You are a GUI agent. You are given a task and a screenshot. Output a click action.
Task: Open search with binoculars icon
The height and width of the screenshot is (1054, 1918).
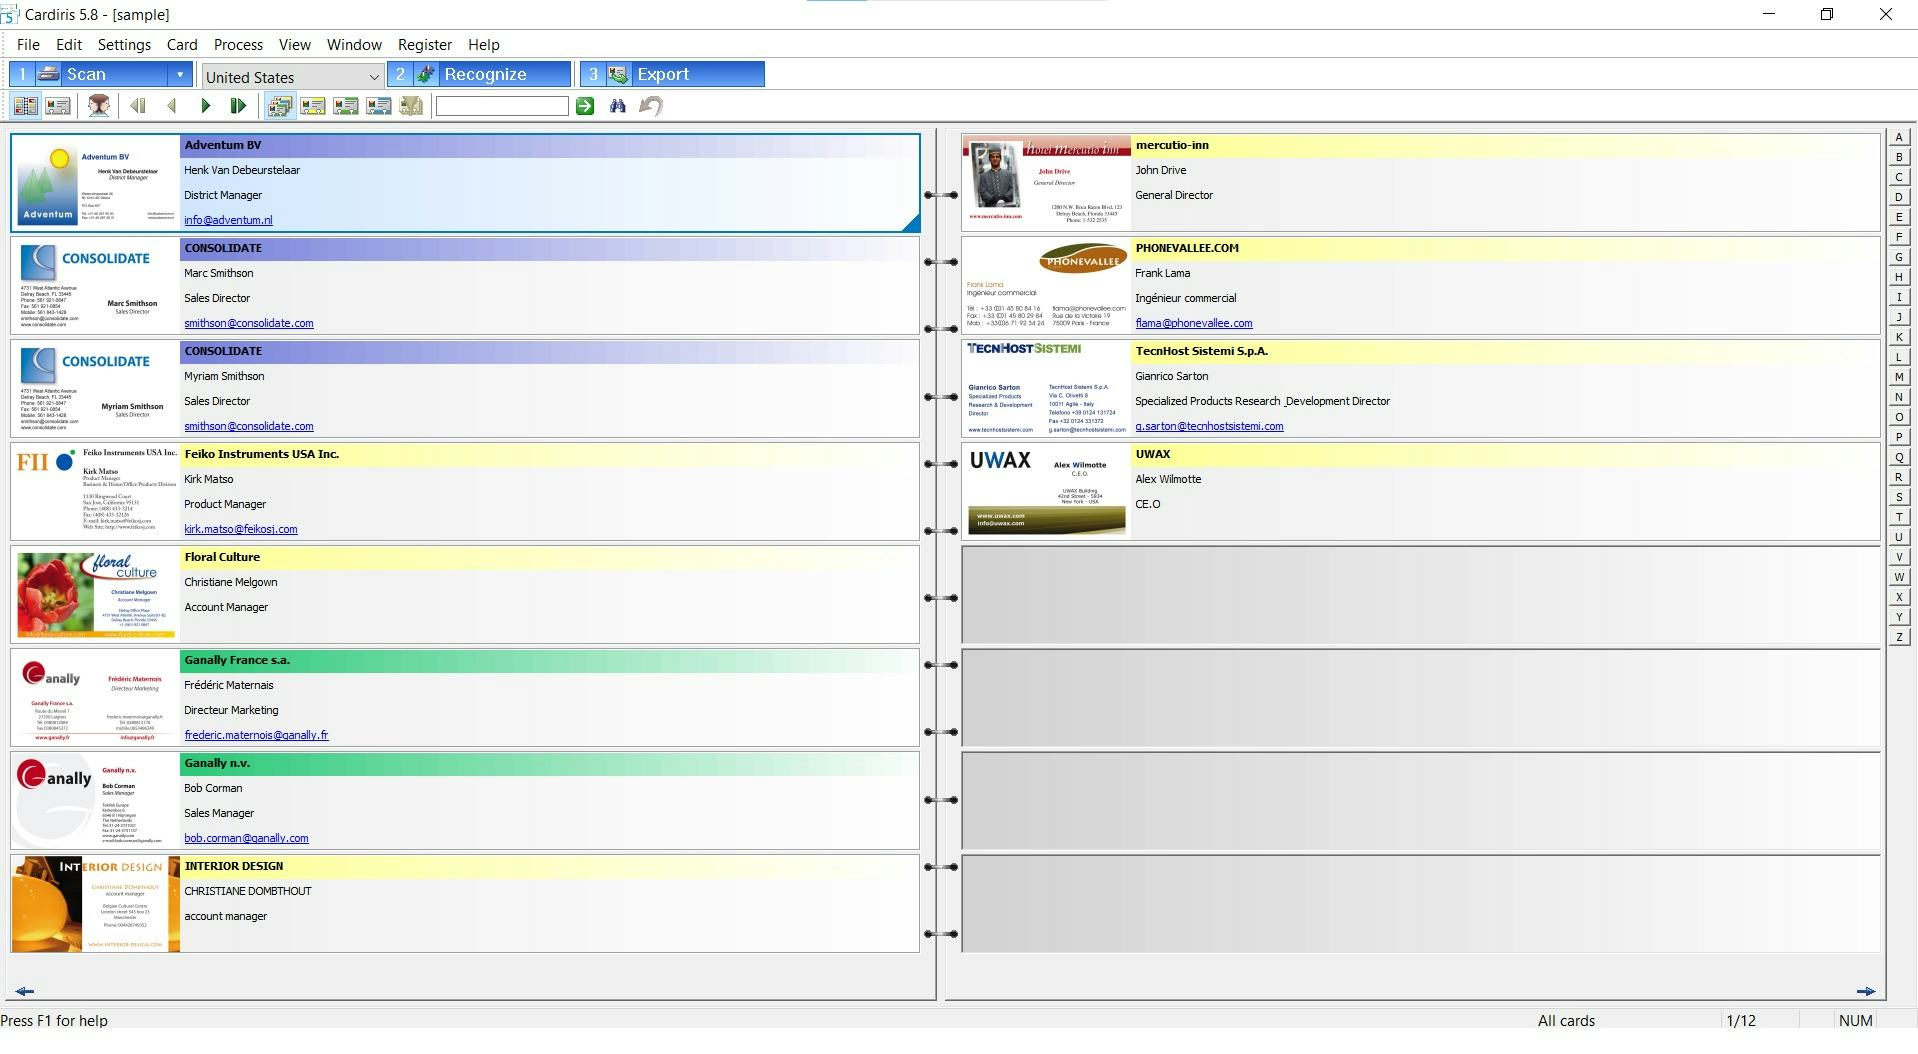click(x=618, y=106)
